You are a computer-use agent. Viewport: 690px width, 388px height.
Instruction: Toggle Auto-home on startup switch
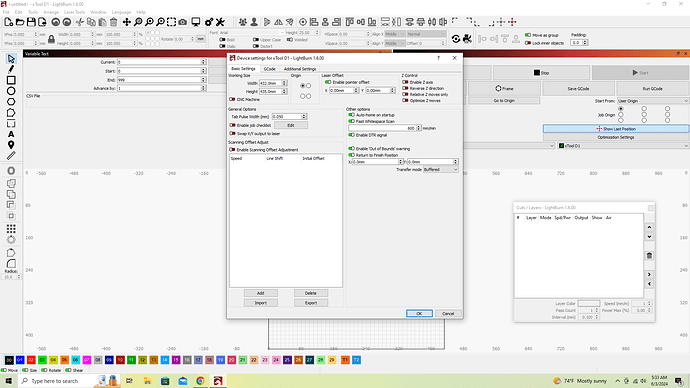coord(351,115)
